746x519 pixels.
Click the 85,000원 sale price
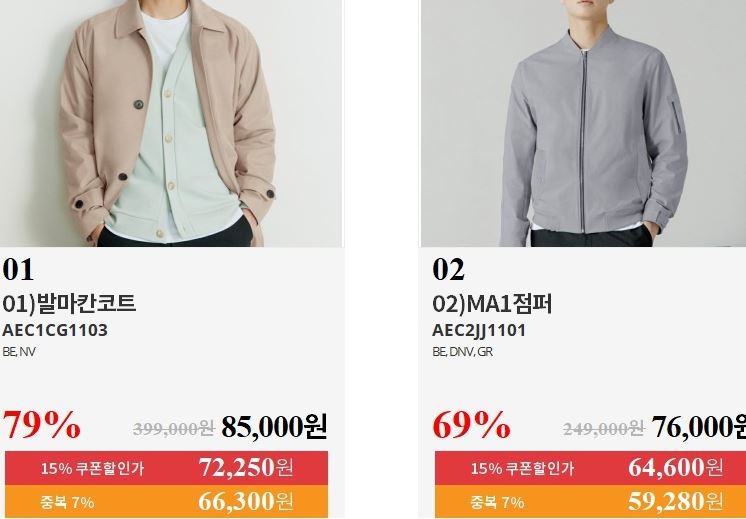pyautogui.click(x=274, y=426)
